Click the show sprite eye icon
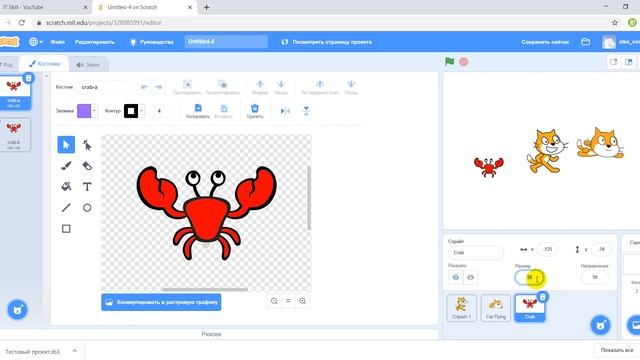 click(456, 278)
